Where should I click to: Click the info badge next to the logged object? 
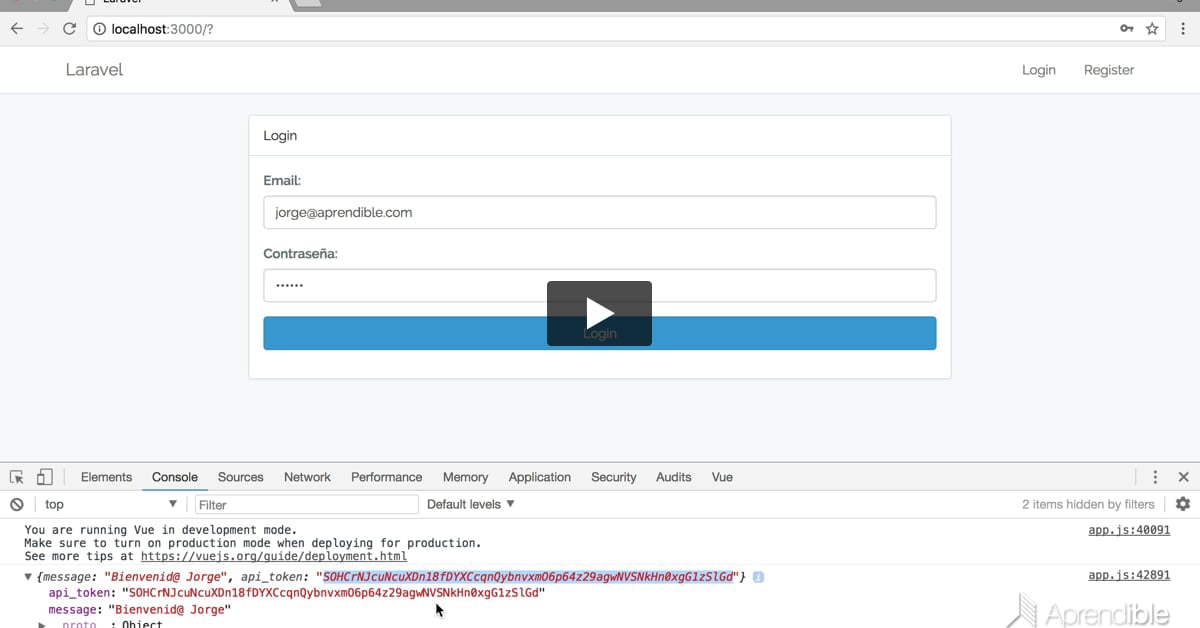click(x=758, y=577)
